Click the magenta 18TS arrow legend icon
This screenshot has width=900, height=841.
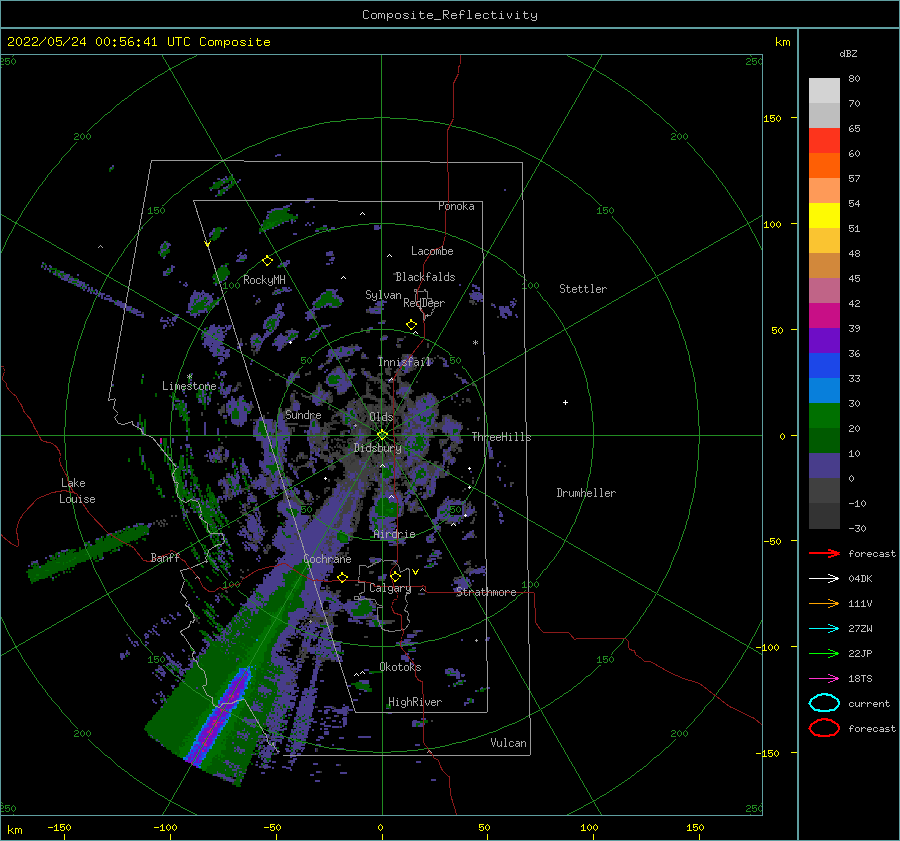824,679
